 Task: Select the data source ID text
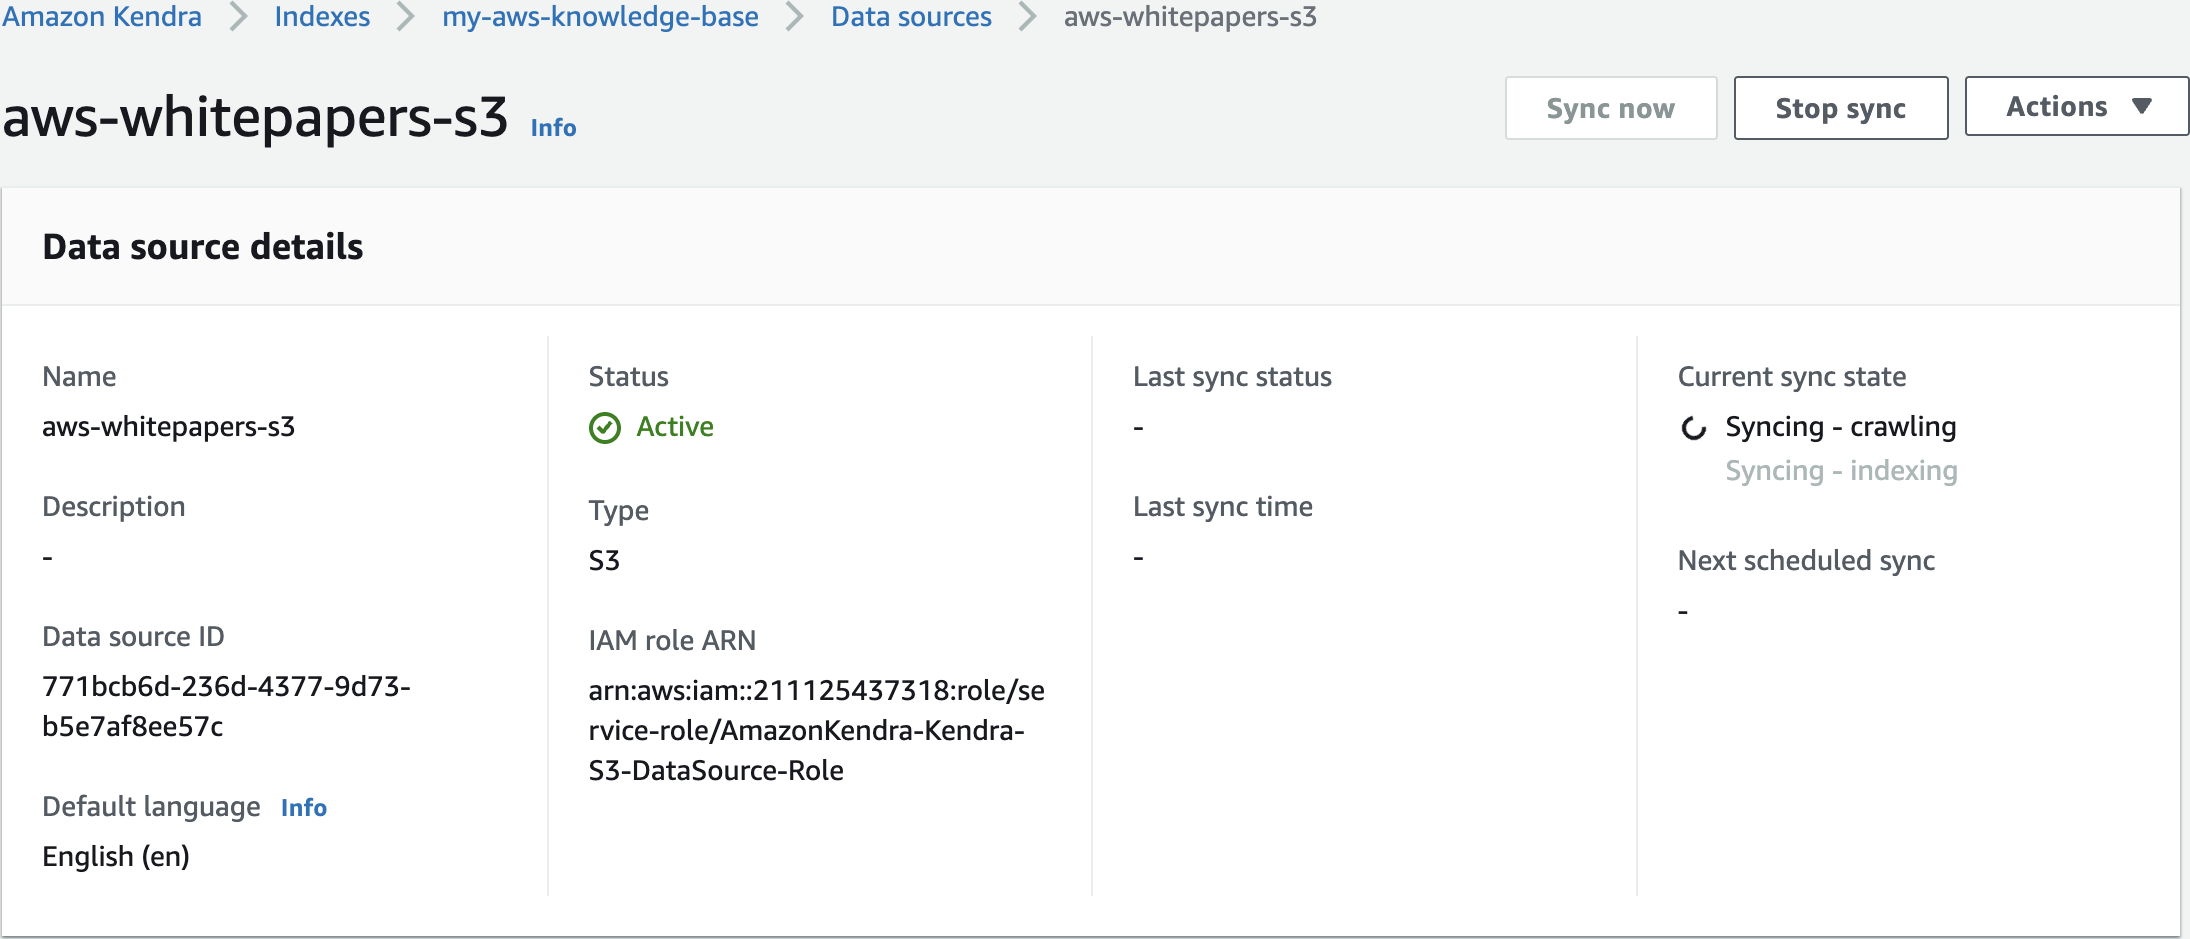[226, 706]
